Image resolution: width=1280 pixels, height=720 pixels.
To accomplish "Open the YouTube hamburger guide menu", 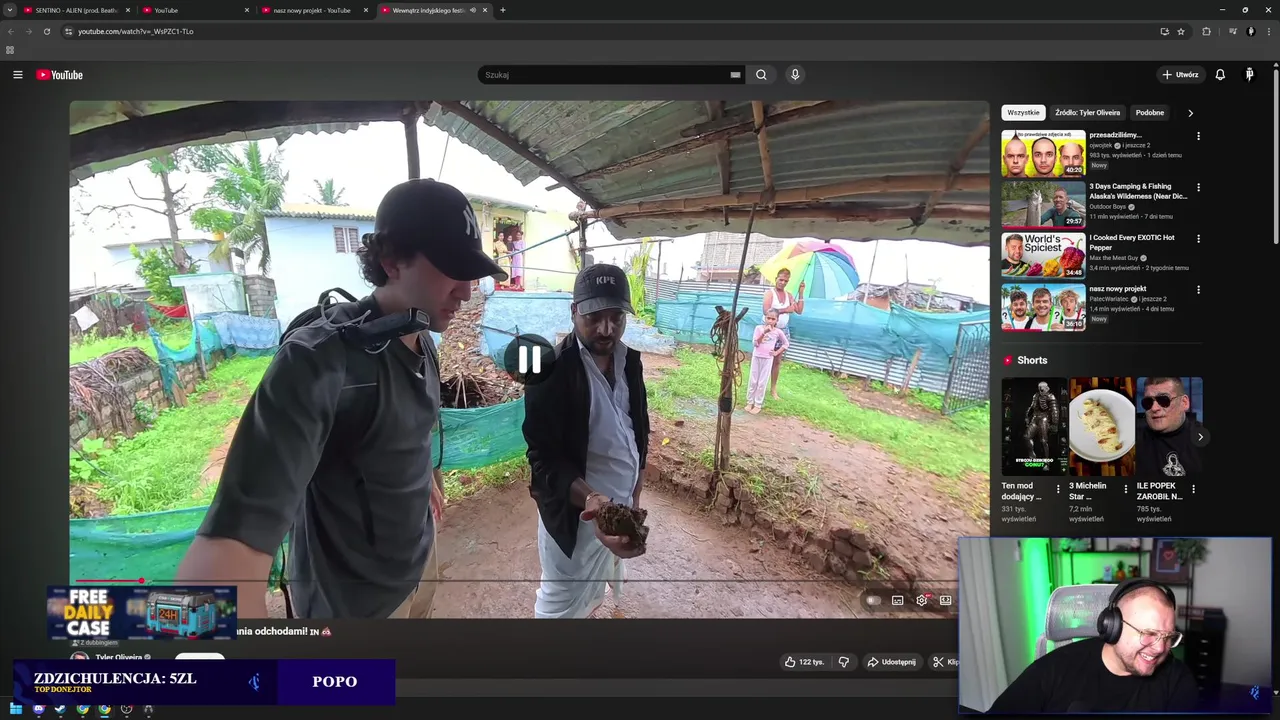I will click(17, 75).
